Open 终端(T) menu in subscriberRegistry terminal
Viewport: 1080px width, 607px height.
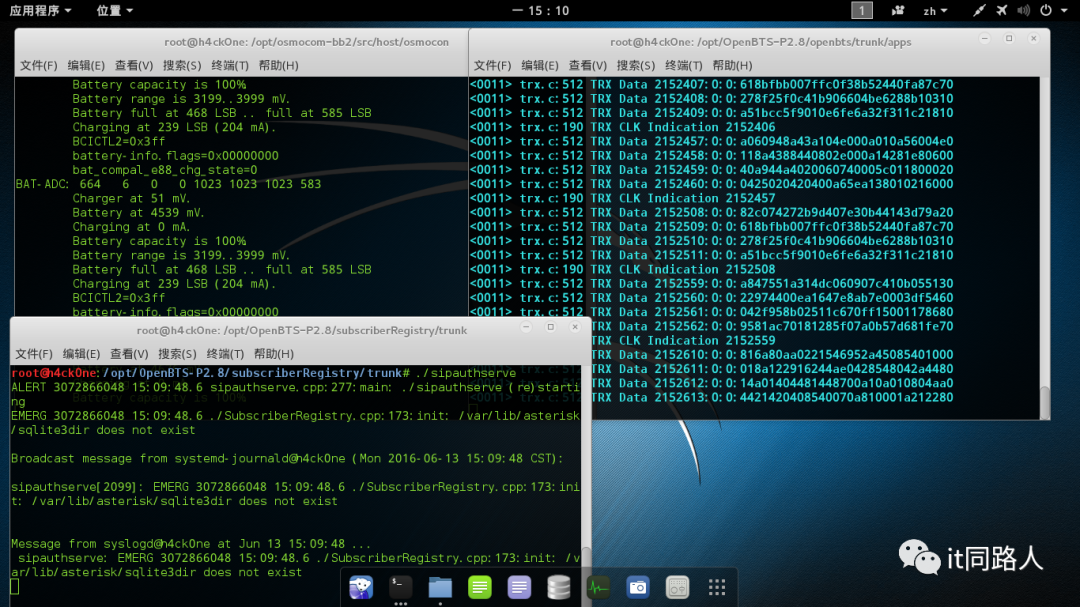coord(225,354)
